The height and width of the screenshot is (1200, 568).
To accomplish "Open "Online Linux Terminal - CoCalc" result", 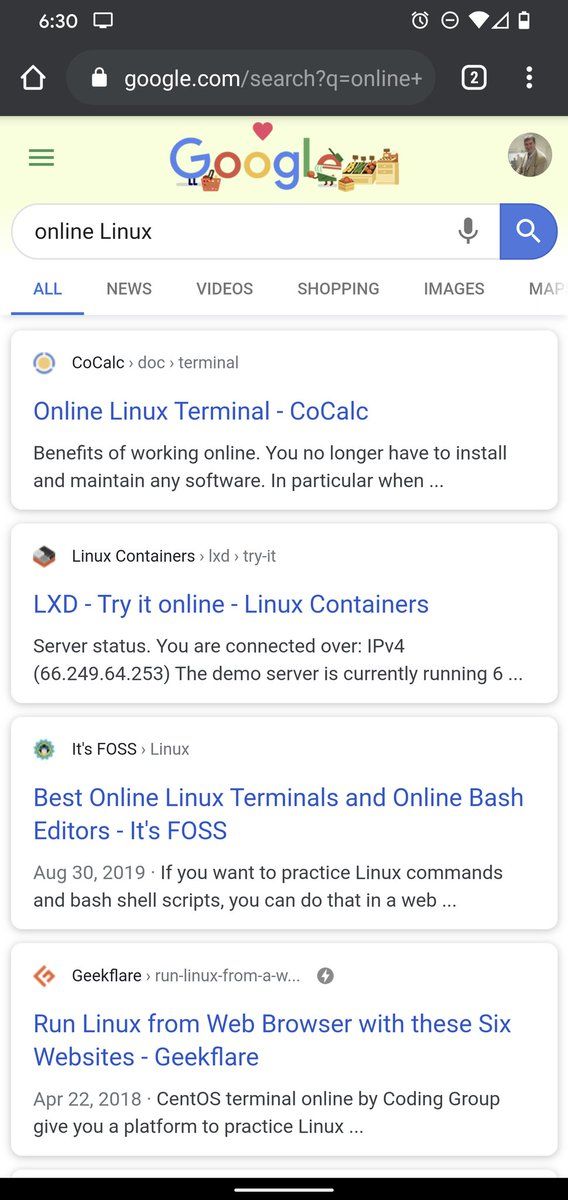I will click(x=201, y=411).
